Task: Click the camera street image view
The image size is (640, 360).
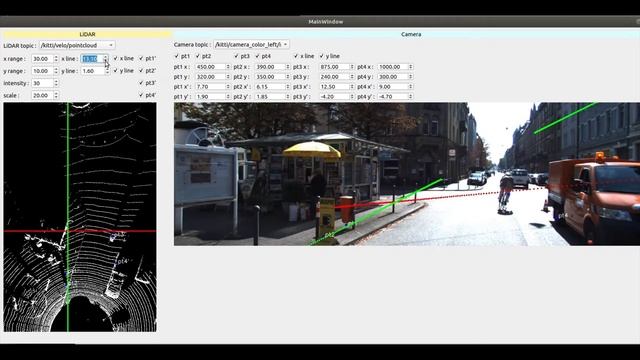Action: coord(407,174)
